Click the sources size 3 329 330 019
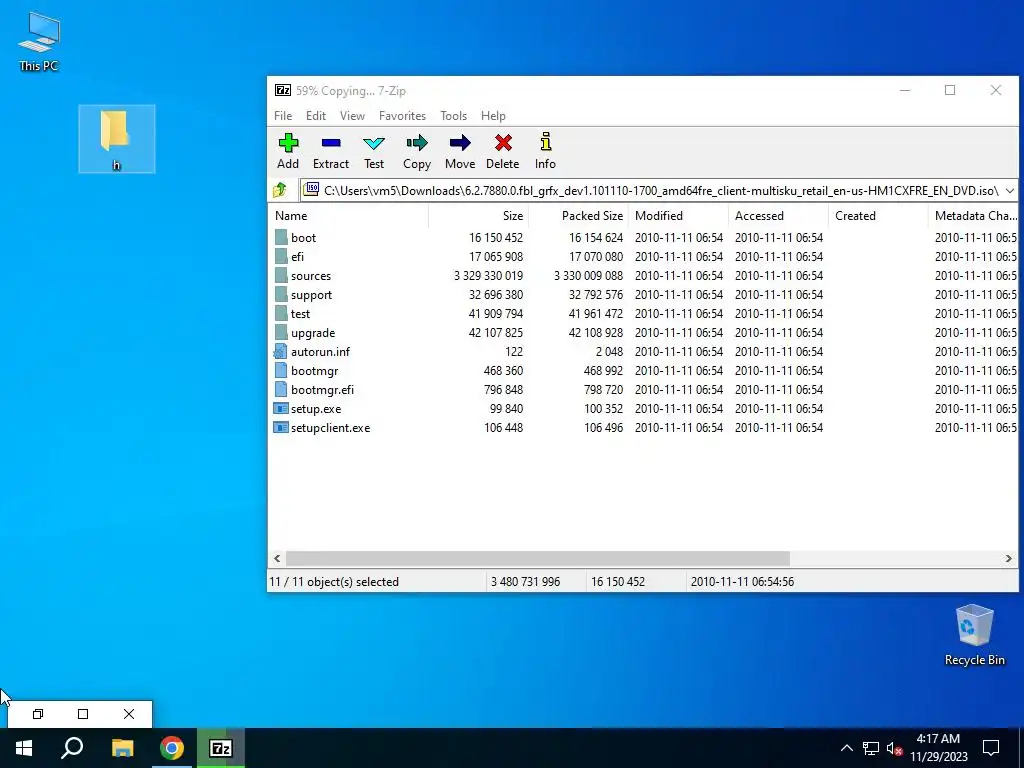1024x768 pixels. tap(488, 276)
